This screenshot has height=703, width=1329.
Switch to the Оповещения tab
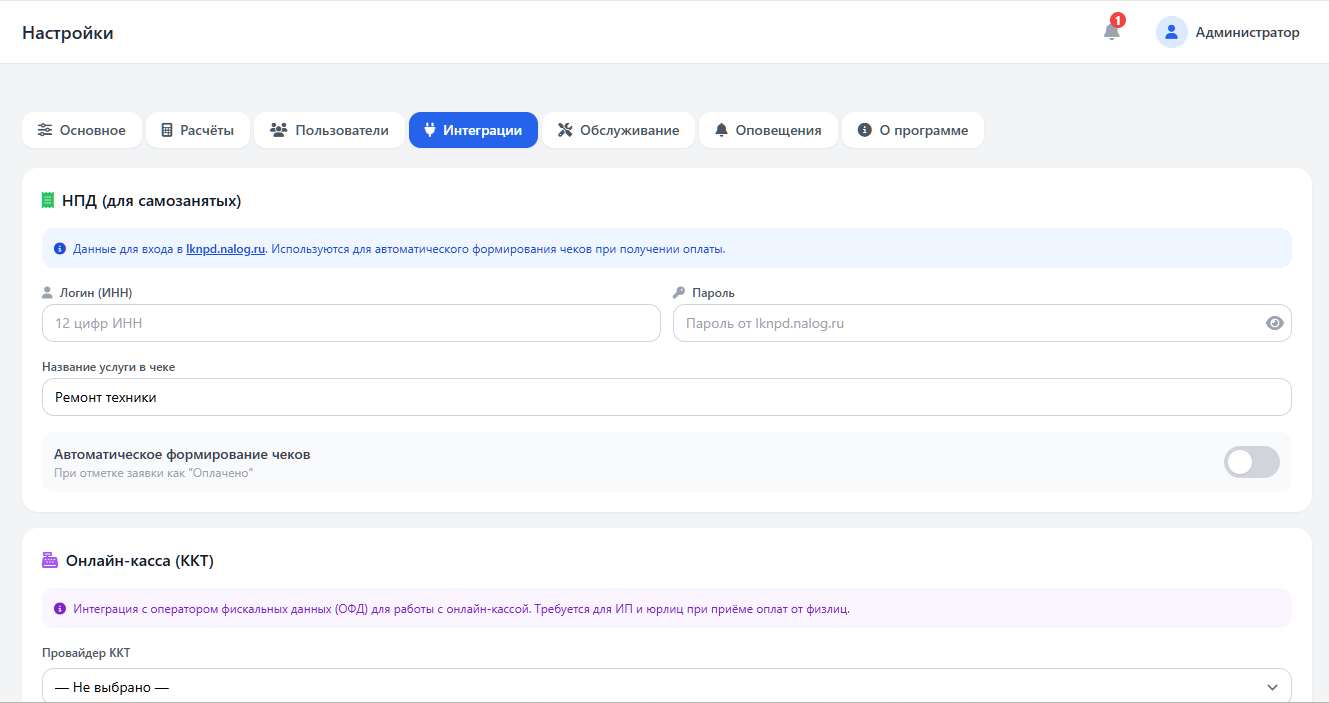(x=768, y=130)
